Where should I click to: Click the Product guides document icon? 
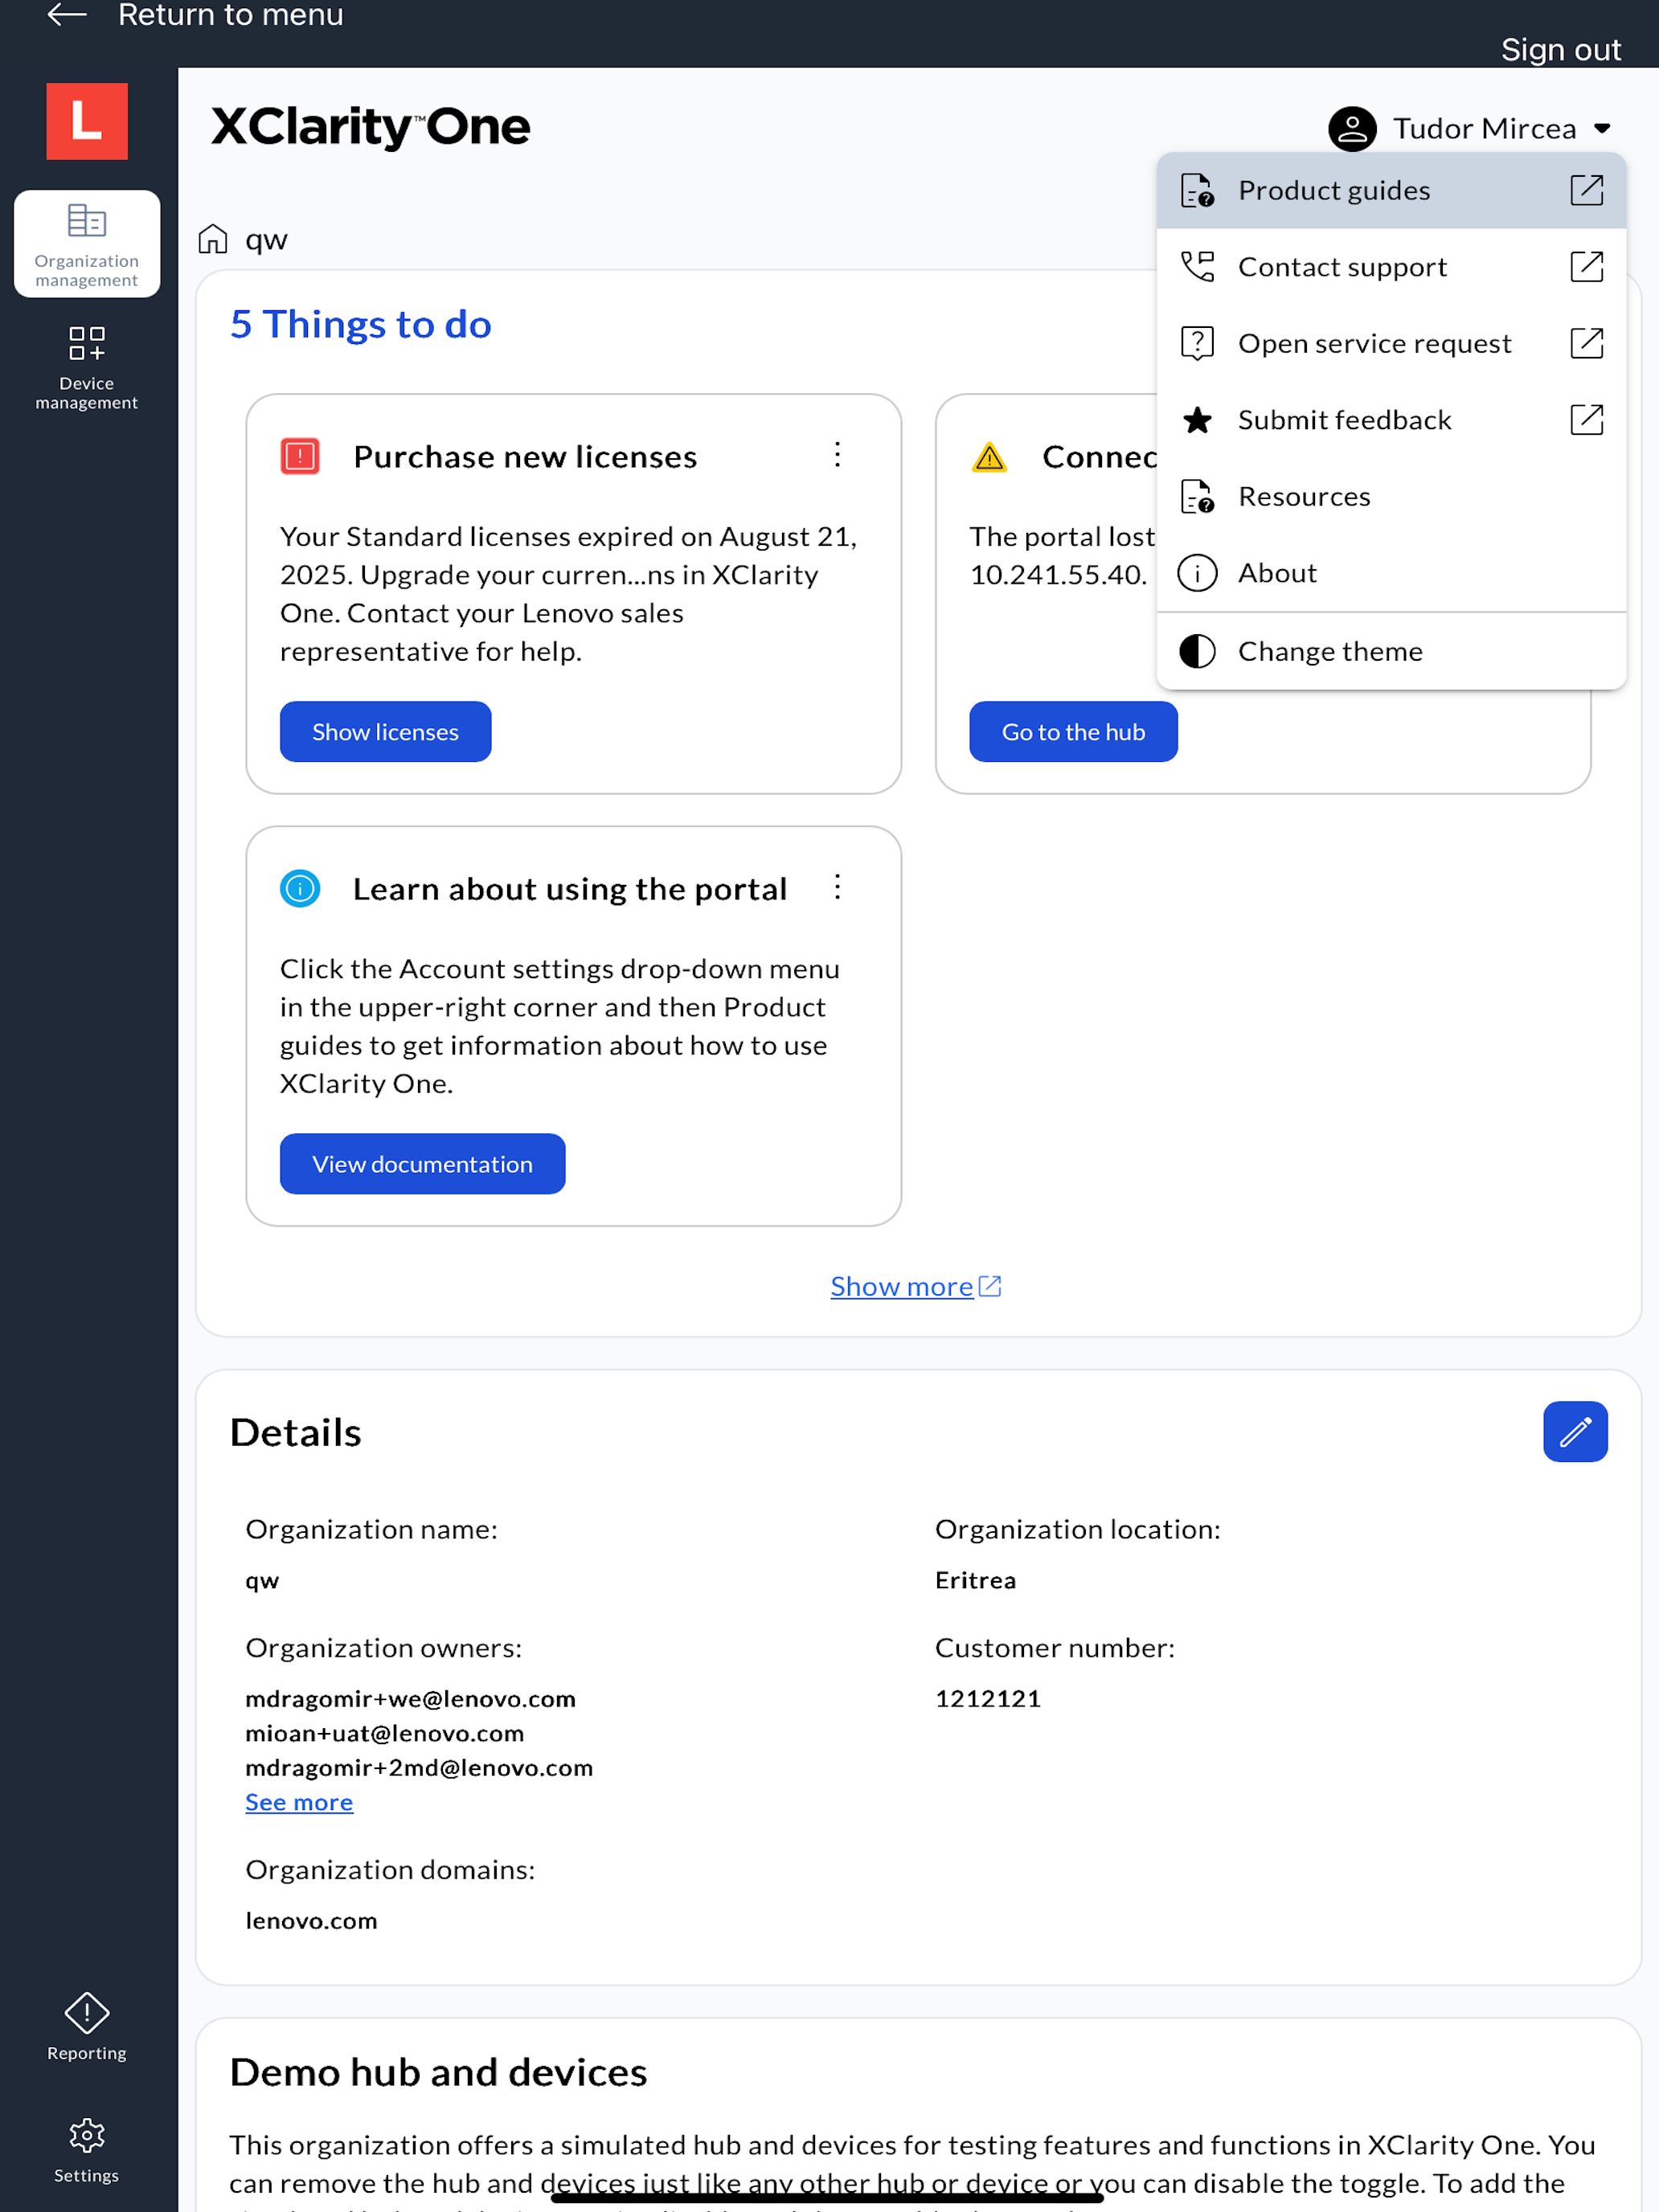point(1197,190)
